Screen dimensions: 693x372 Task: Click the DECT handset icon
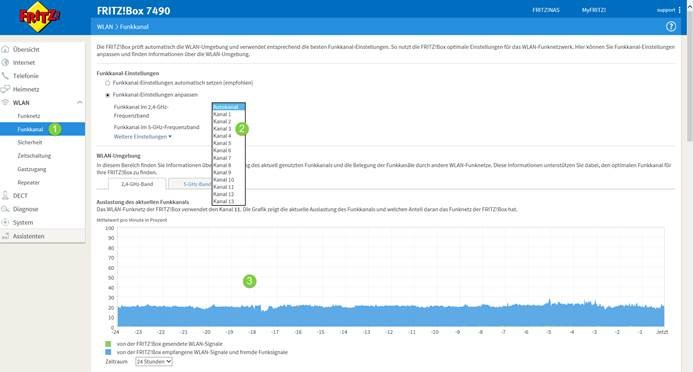point(5,195)
